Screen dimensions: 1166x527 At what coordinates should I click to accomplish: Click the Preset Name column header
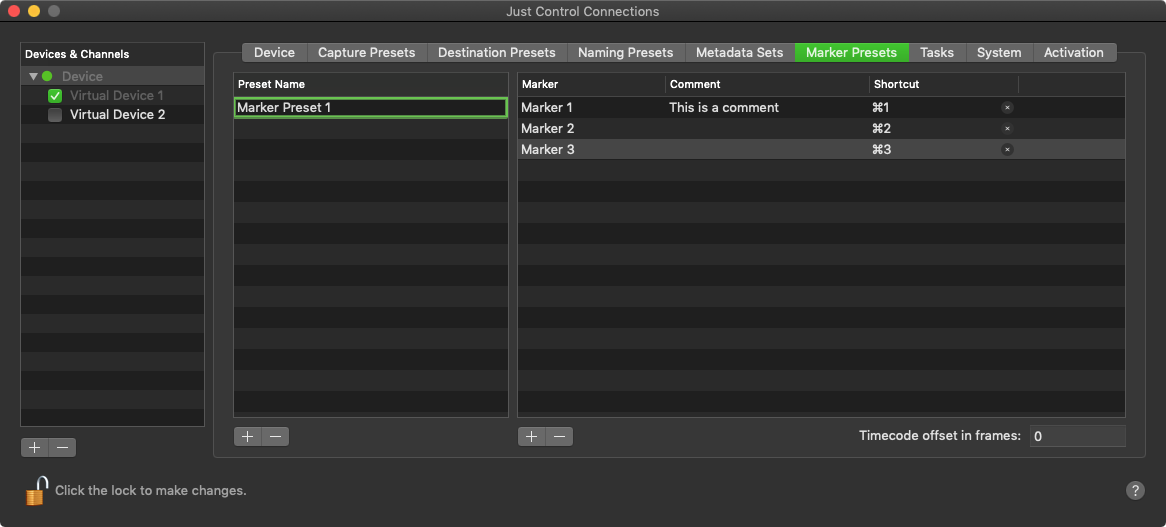[x=370, y=84]
